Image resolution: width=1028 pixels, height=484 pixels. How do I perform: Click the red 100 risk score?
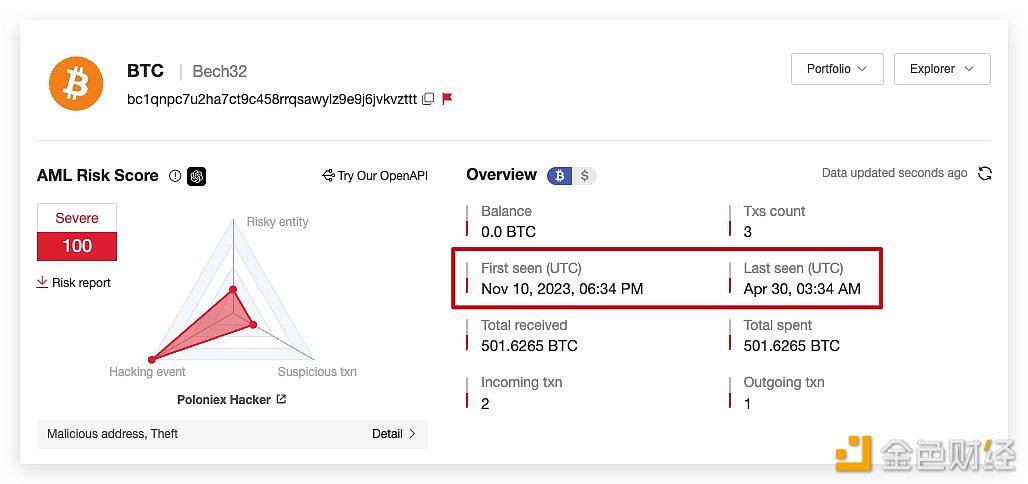[77, 247]
